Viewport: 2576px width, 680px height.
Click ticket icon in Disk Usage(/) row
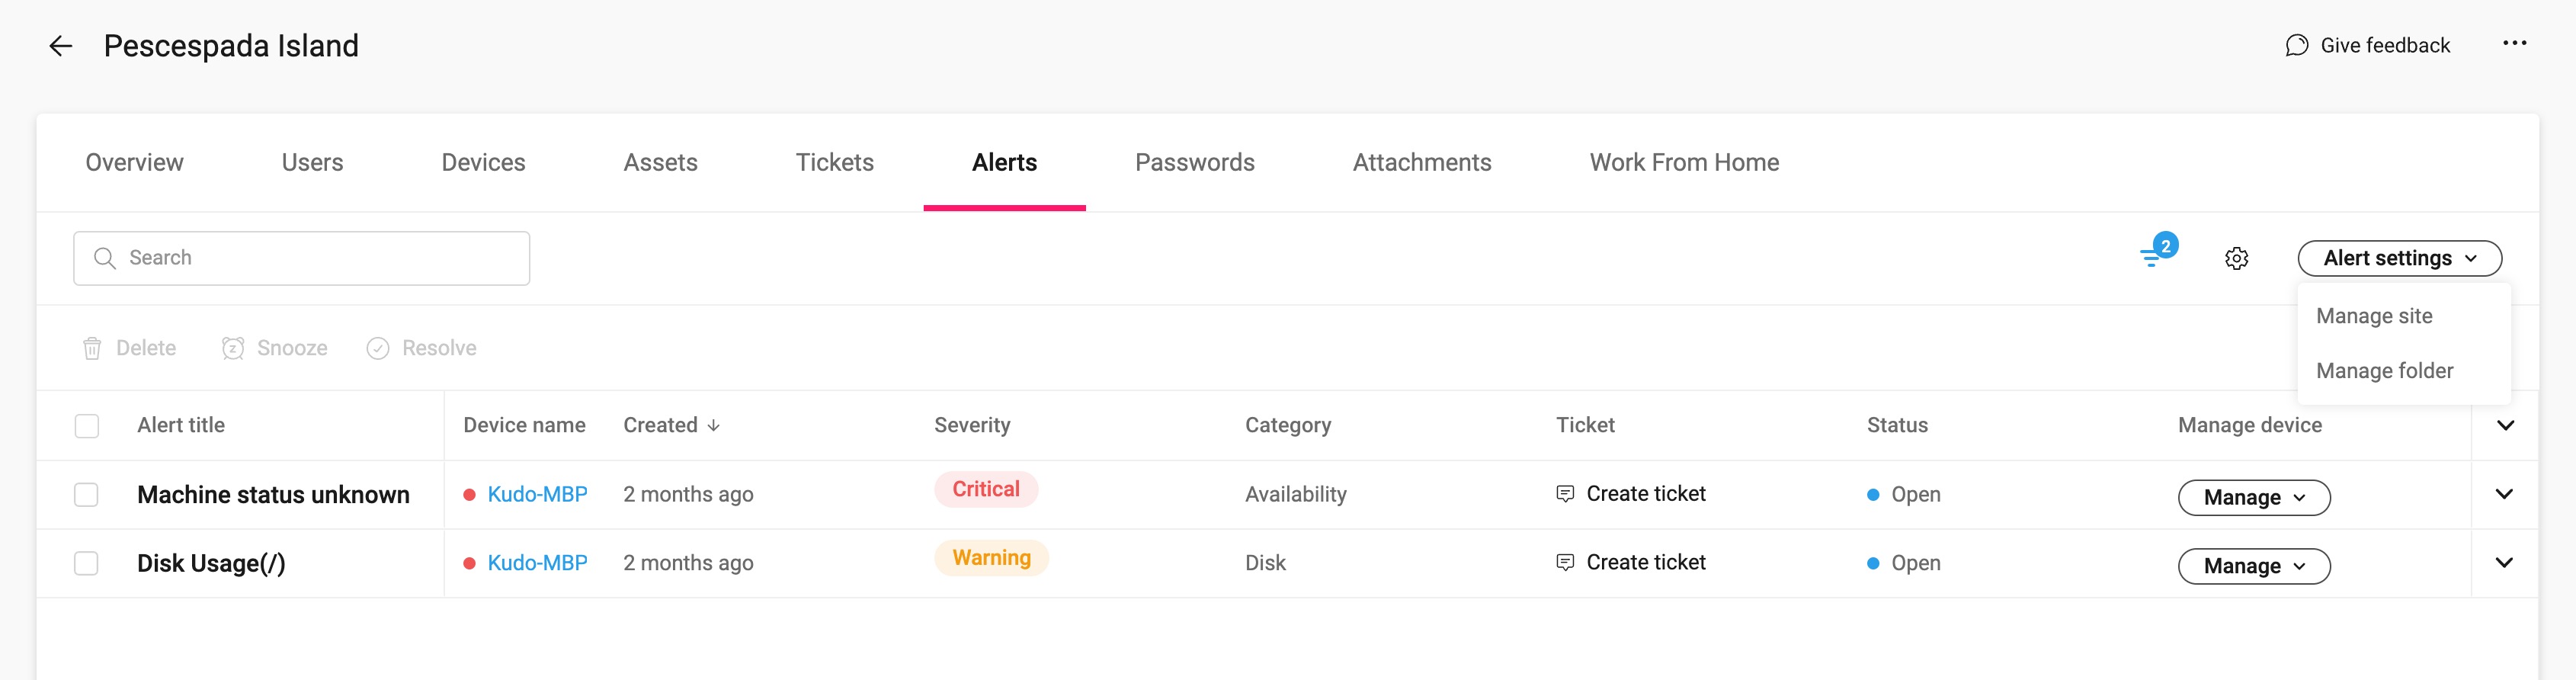pyautogui.click(x=1565, y=563)
